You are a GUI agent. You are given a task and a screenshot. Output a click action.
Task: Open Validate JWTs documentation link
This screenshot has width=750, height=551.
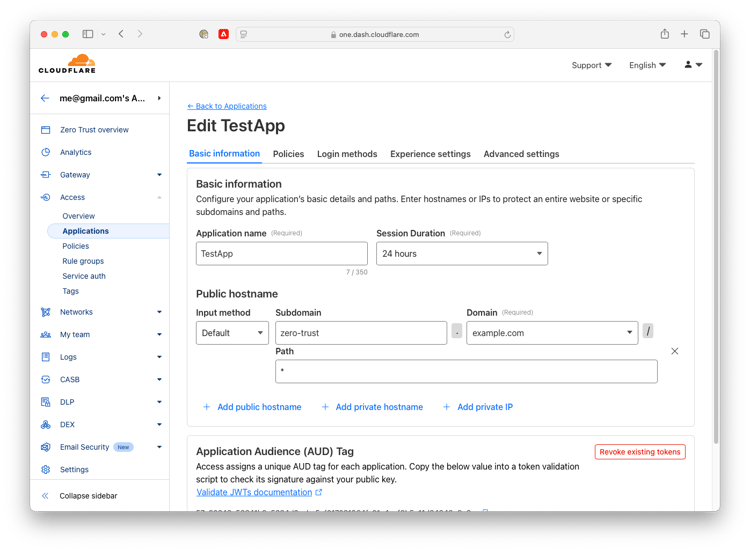tap(254, 492)
